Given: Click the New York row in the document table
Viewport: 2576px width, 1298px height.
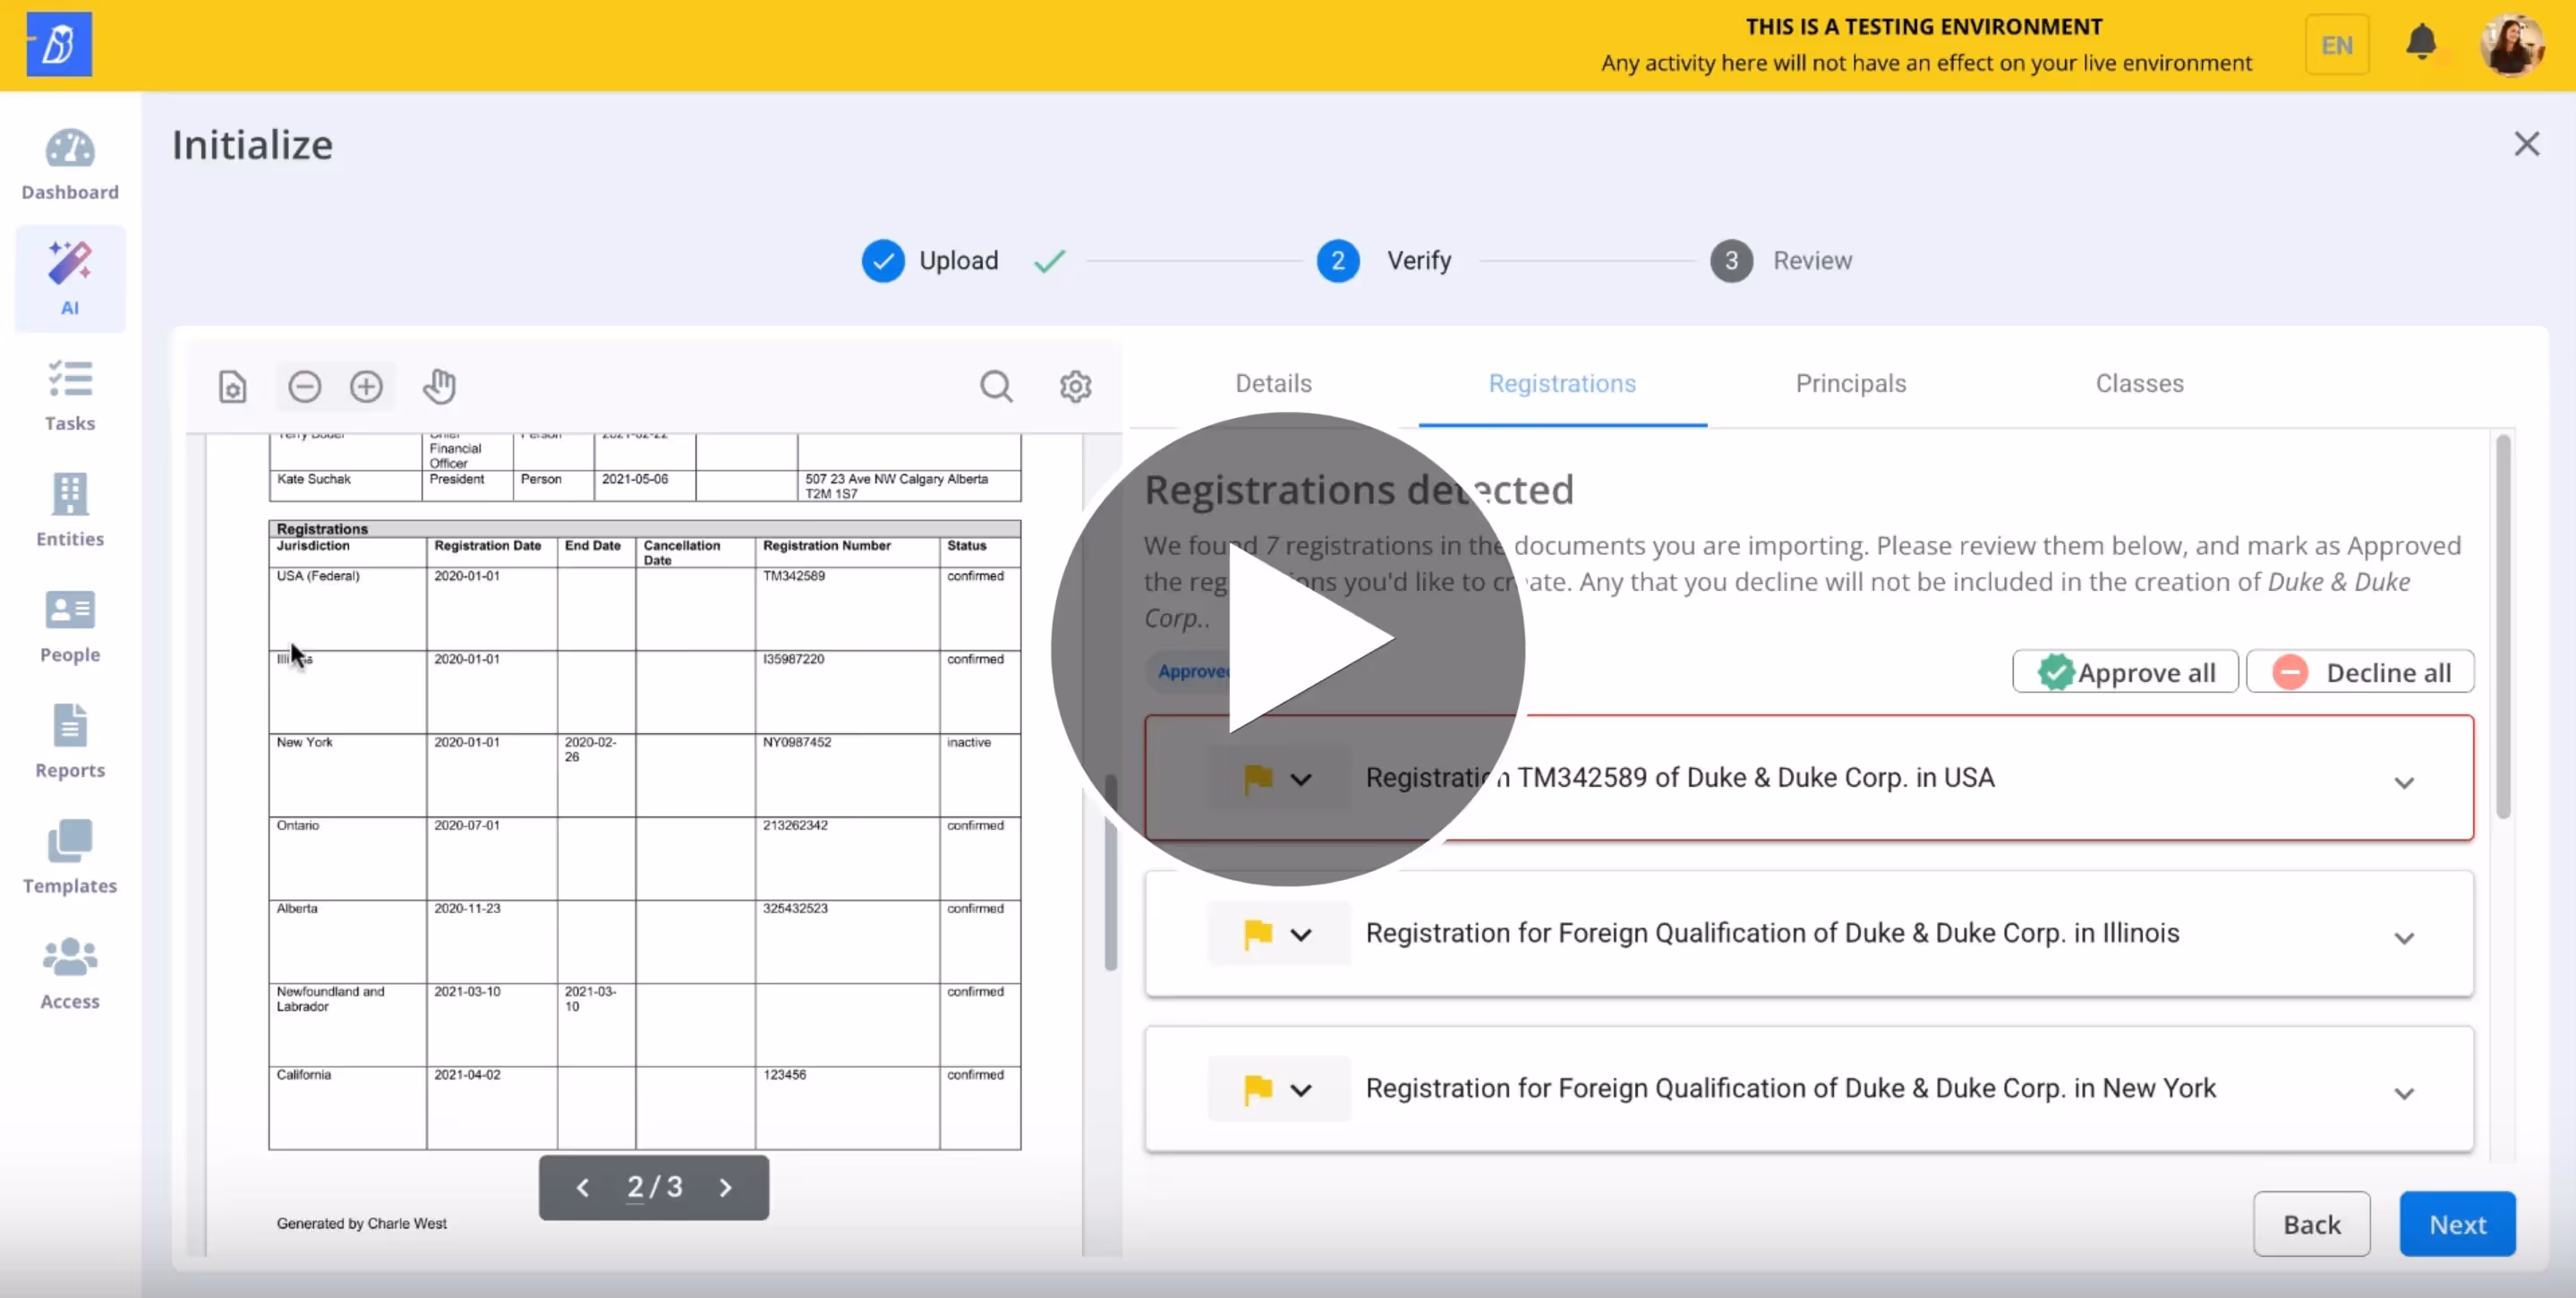Looking at the screenshot, I should pos(645,776).
